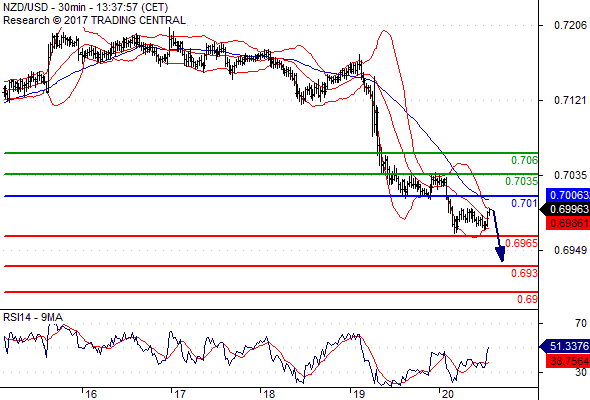Click the red 0.69861 price tag
This screenshot has height=400, width=590.
pos(568,223)
